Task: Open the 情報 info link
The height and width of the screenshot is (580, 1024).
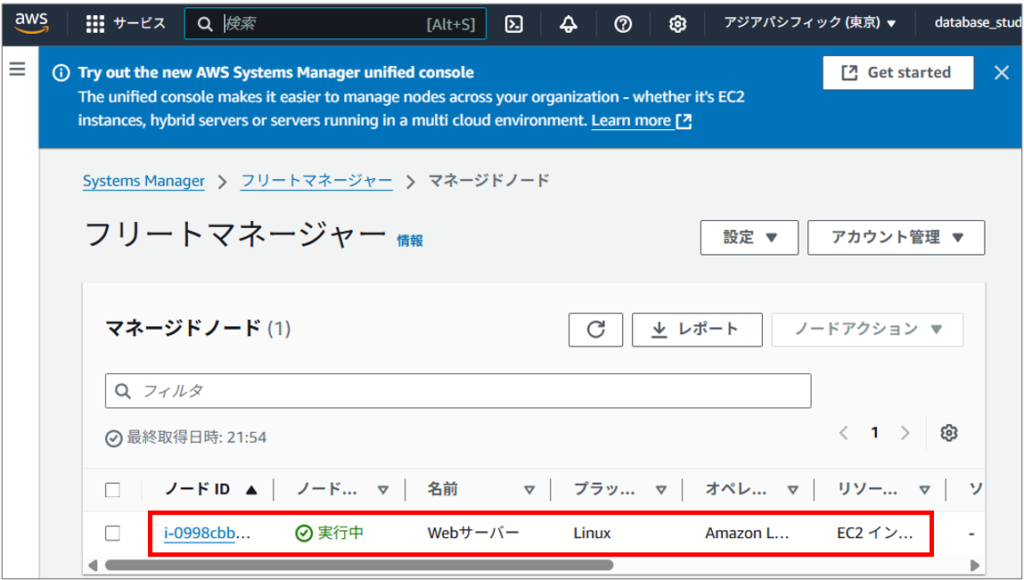Action: [409, 240]
